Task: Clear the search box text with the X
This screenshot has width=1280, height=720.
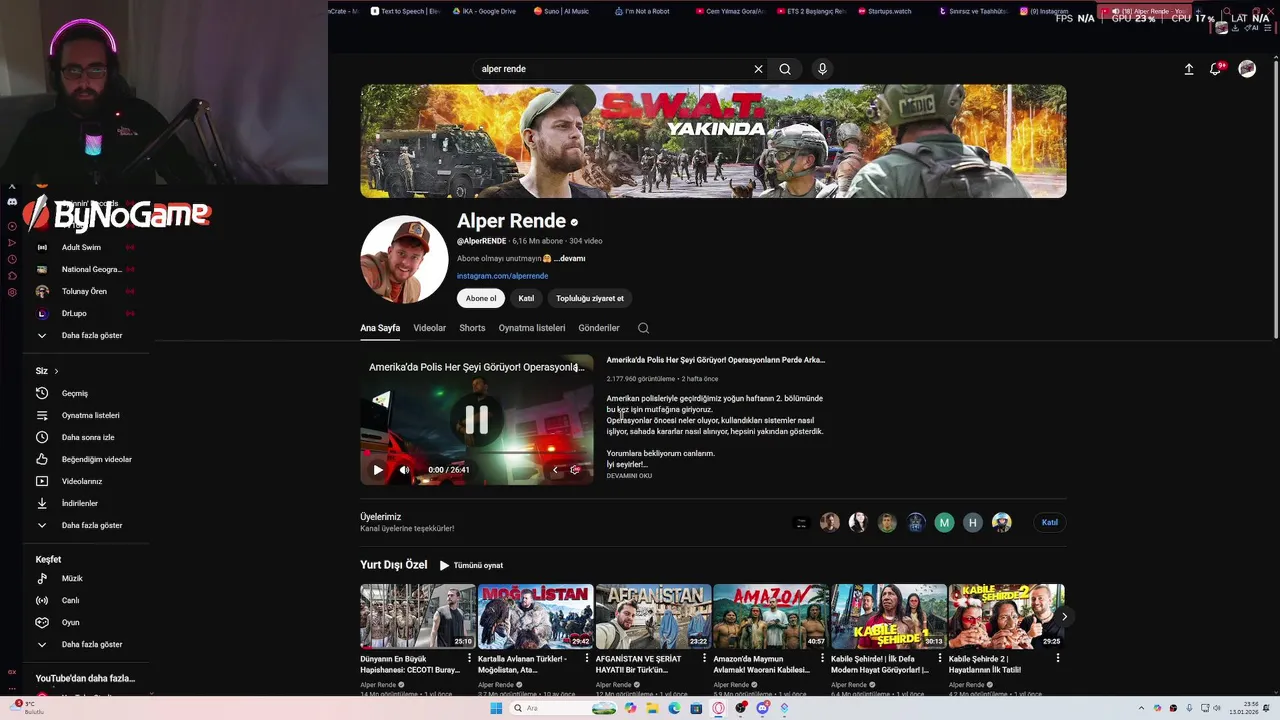Action: tap(758, 69)
